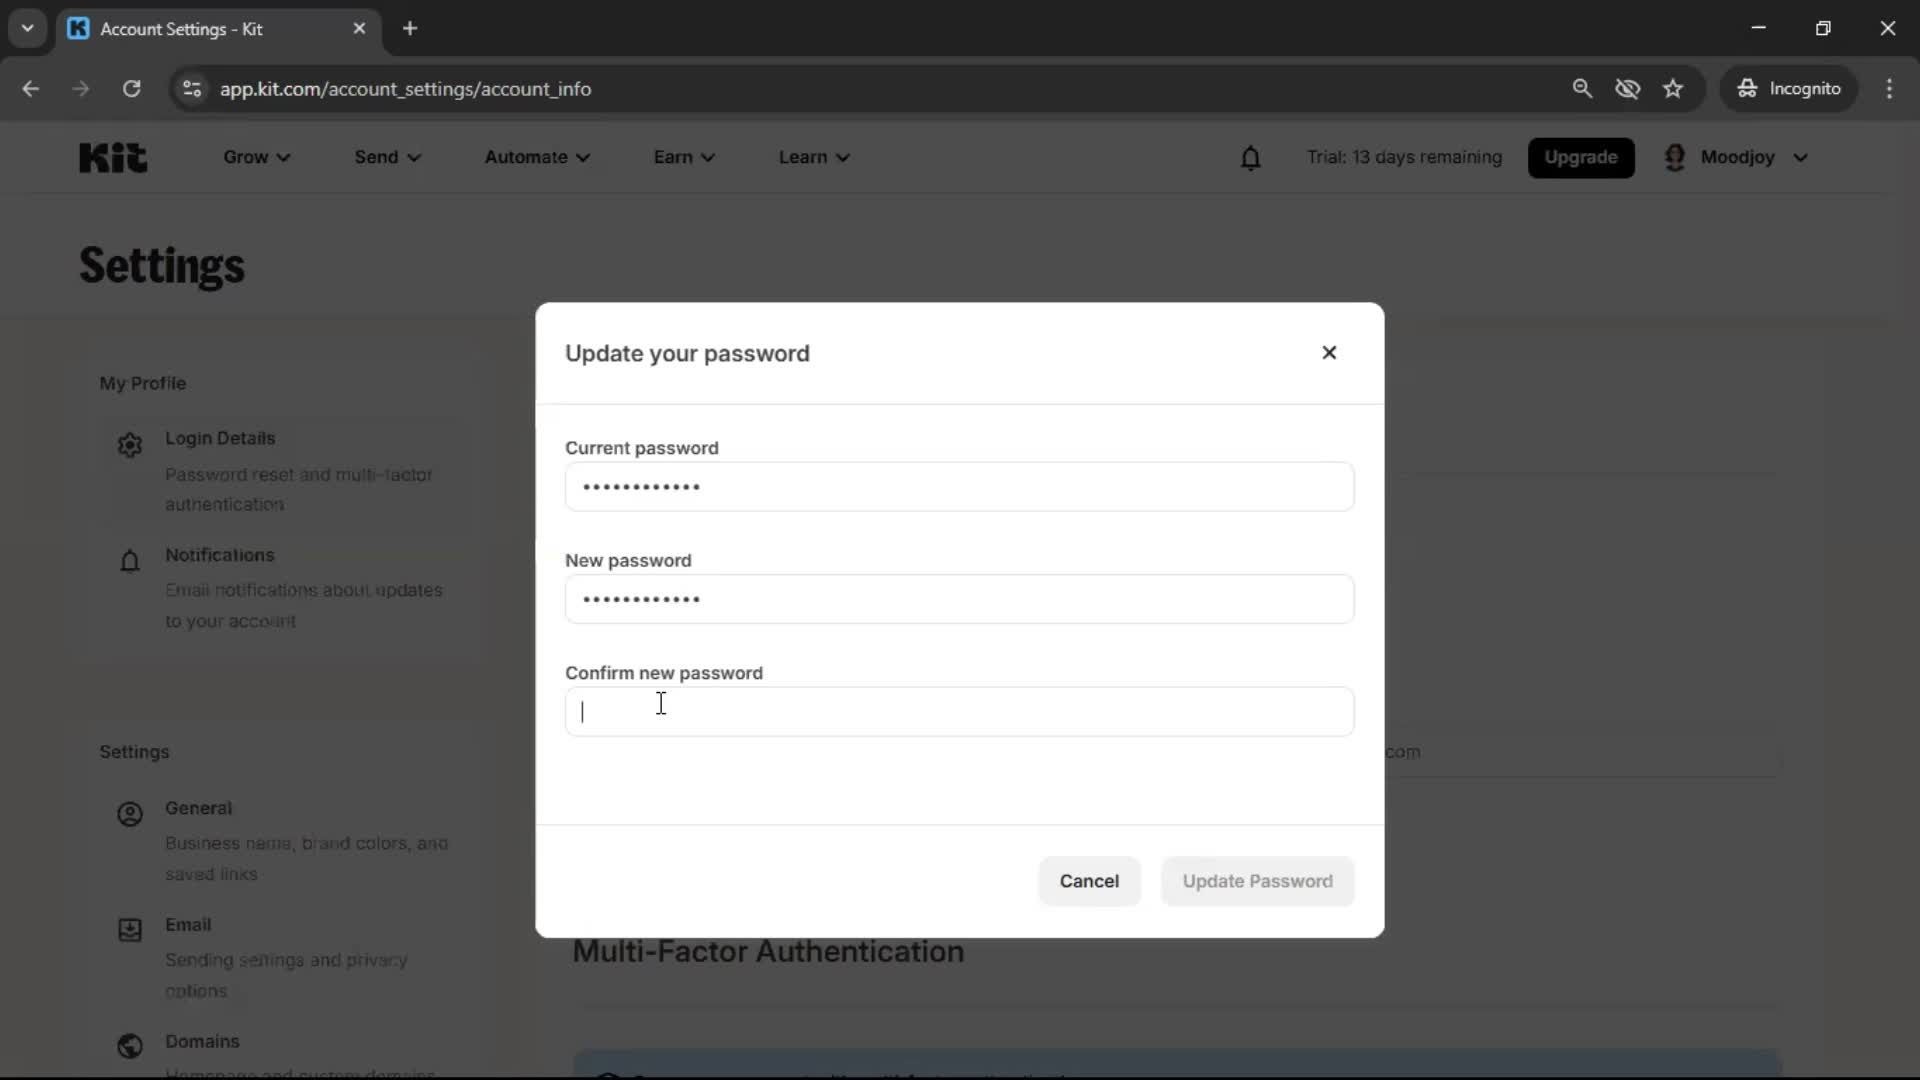Click the third-party cookies blocked icon
The image size is (1920, 1080).
point(1628,88)
